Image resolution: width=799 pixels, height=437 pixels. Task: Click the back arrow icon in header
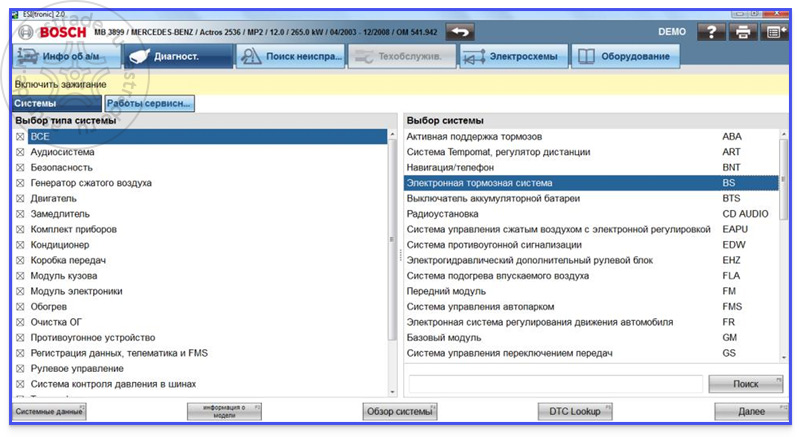point(460,32)
